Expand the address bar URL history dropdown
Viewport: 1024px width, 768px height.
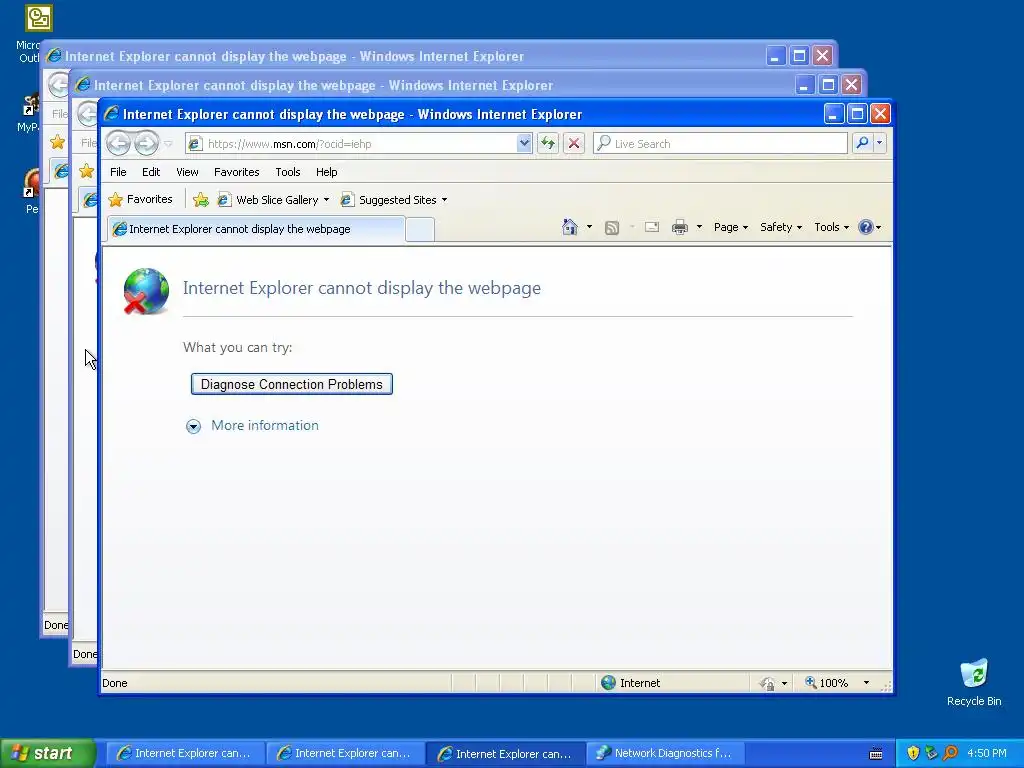click(524, 144)
